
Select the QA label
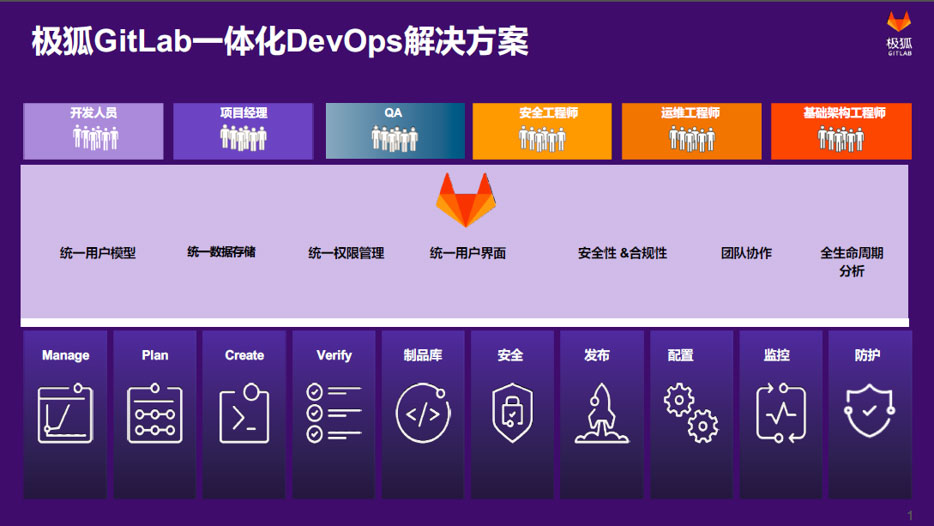coord(393,113)
